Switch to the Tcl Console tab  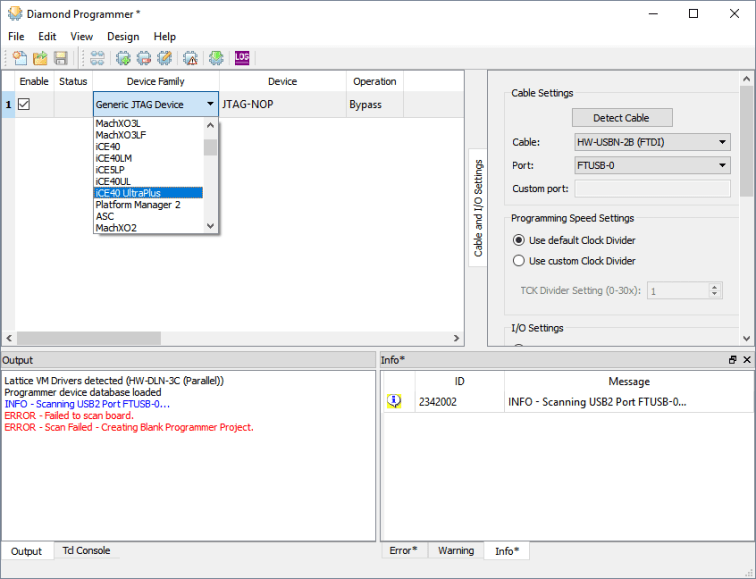(86, 550)
